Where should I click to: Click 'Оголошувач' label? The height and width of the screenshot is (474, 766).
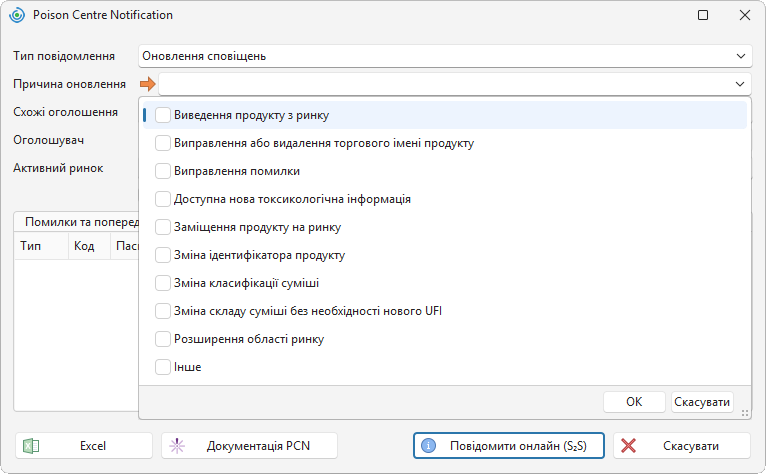(x=48, y=140)
